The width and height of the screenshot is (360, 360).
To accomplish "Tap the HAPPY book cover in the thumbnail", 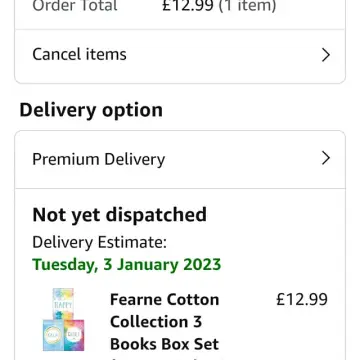I will pyautogui.click(x=63, y=303).
